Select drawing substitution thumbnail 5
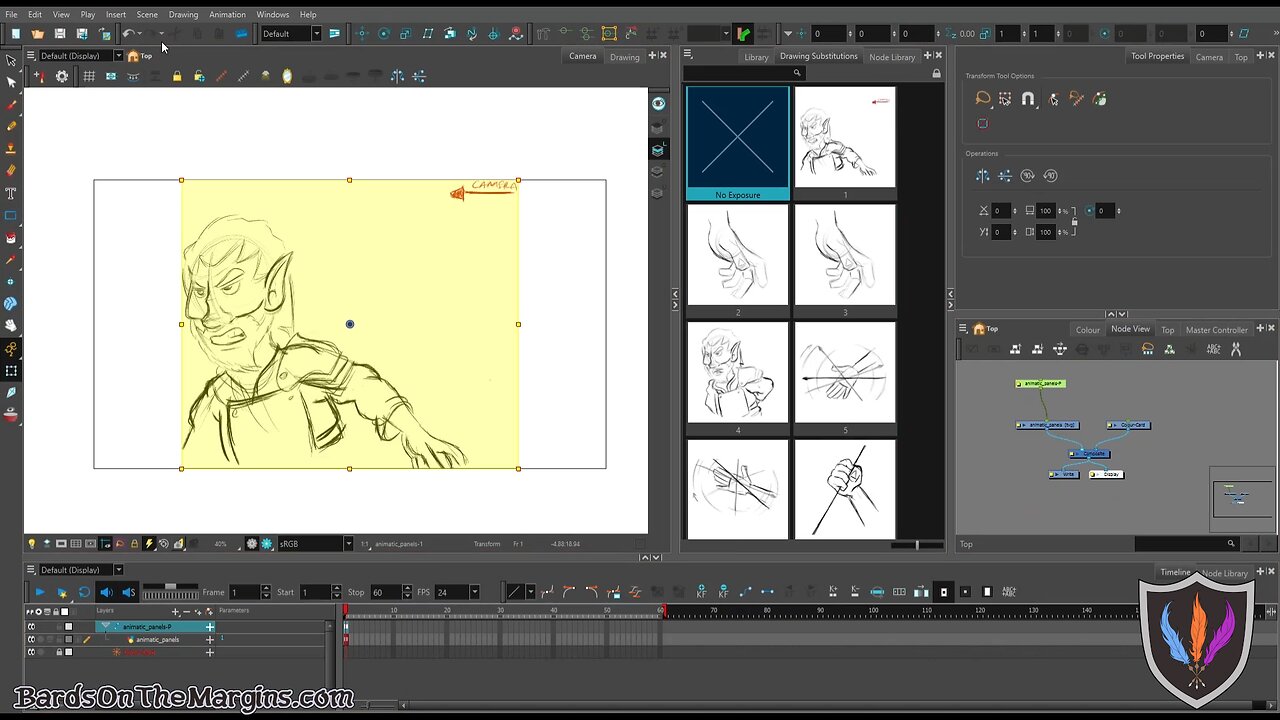Screen dimensions: 1280x720 [845, 378]
